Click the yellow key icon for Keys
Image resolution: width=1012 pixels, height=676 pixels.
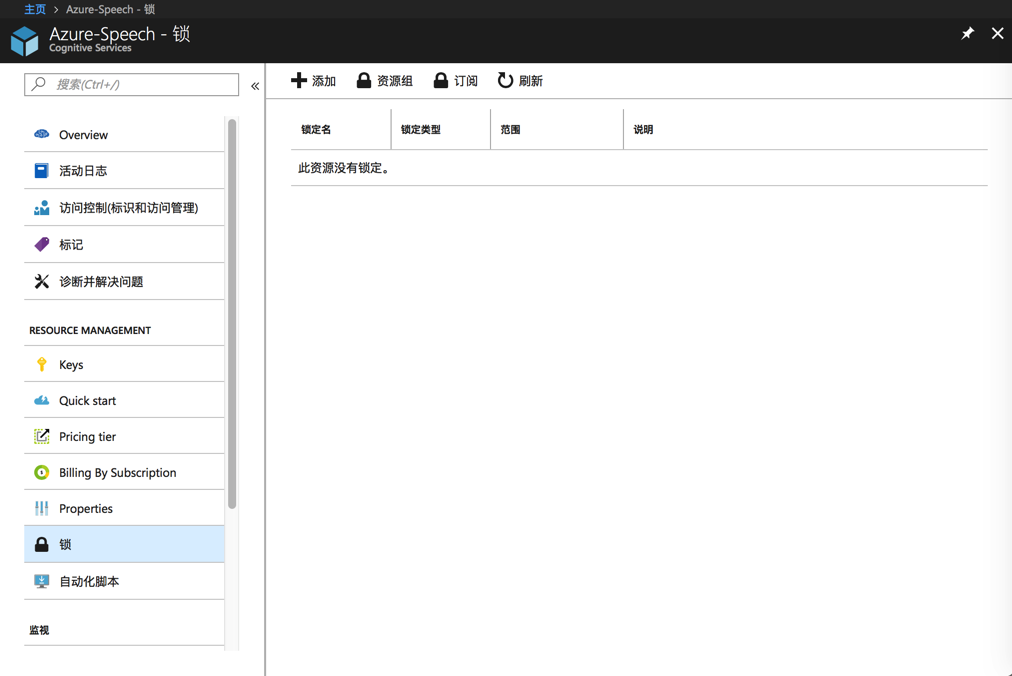click(x=41, y=364)
